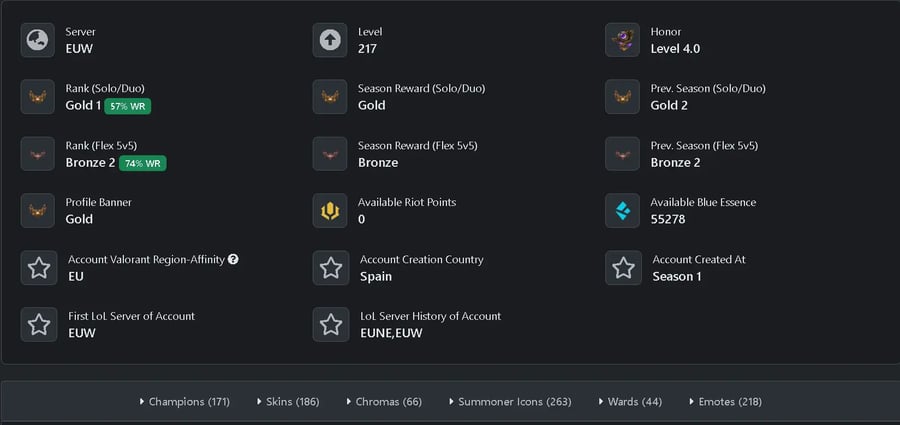Click the Valorant Region-Affinity help icon
This screenshot has width=900, height=425.
(233, 259)
